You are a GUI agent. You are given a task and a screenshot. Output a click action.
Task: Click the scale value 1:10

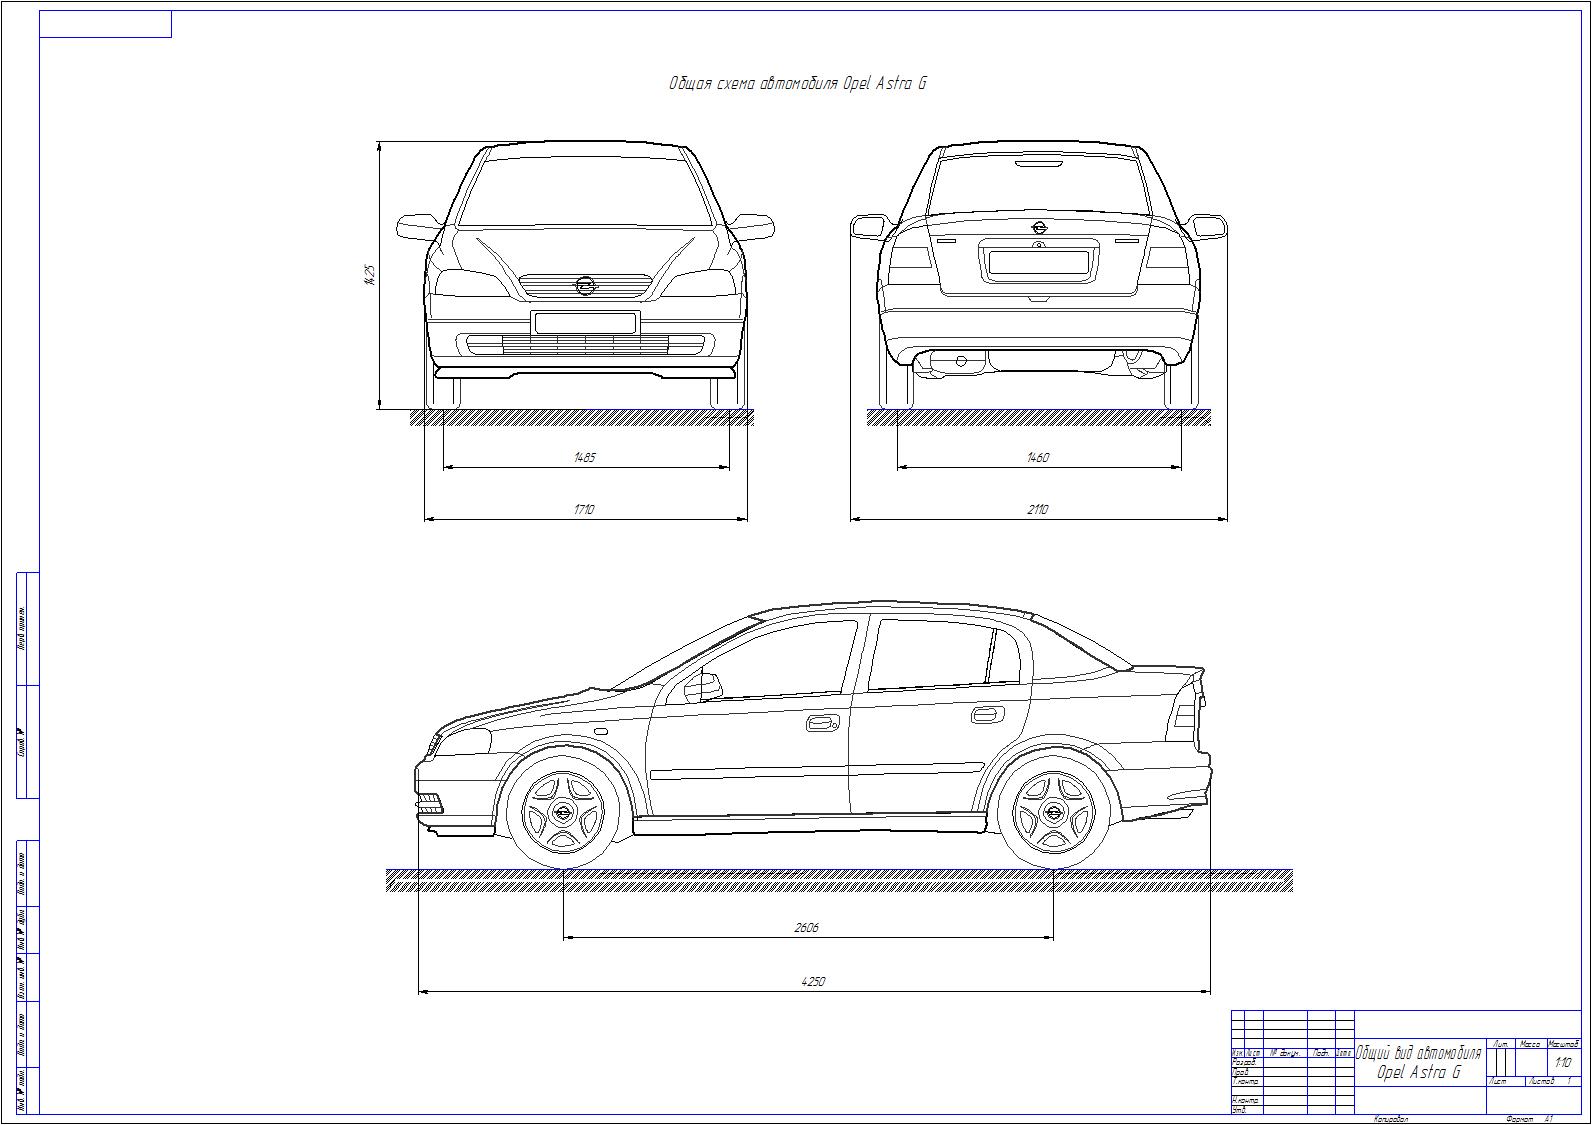1563,1063
